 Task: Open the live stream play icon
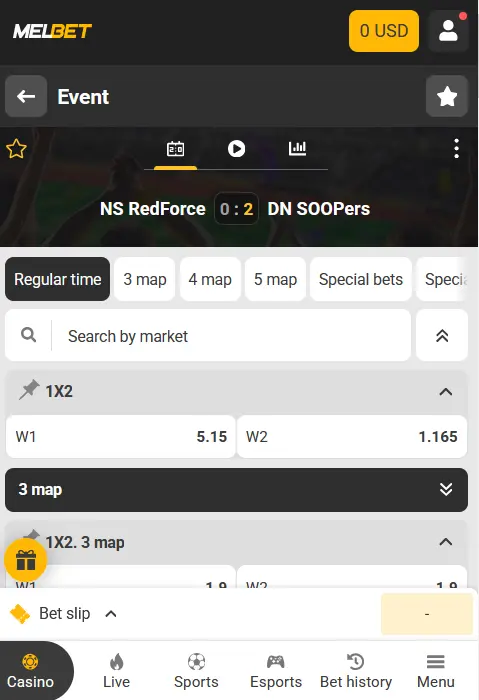click(x=236, y=149)
